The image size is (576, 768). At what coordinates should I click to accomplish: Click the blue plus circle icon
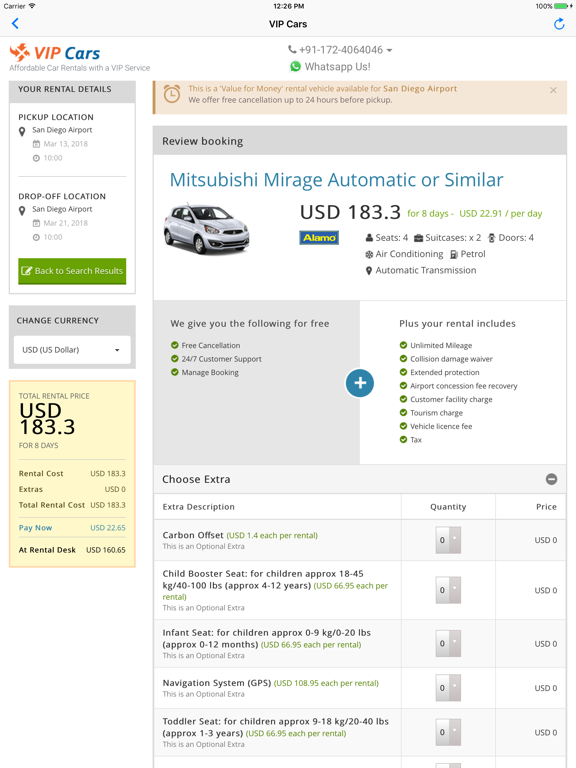360,383
